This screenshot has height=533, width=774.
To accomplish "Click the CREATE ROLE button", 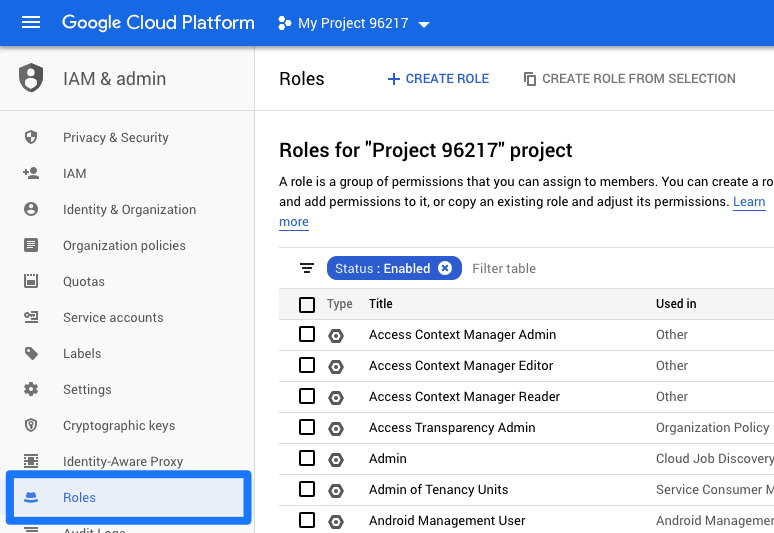I will [x=438, y=79].
